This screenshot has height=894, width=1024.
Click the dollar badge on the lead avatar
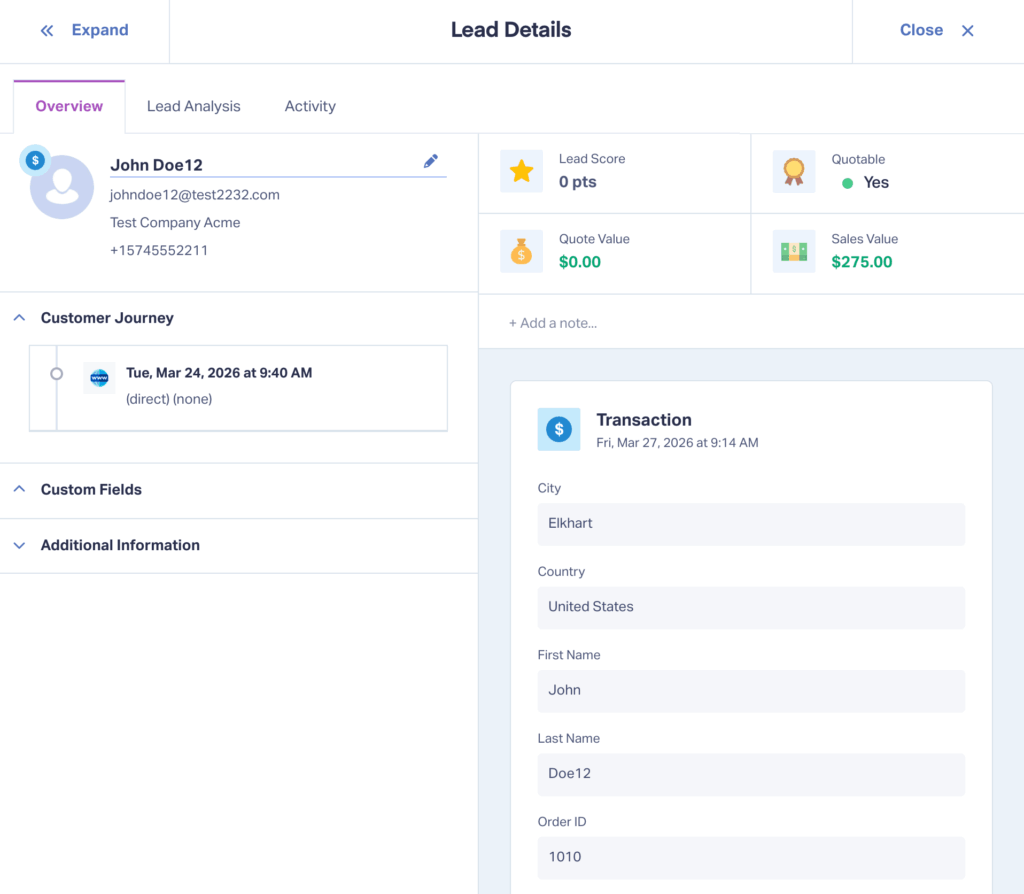pyautogui.click(x=33, y=158)
